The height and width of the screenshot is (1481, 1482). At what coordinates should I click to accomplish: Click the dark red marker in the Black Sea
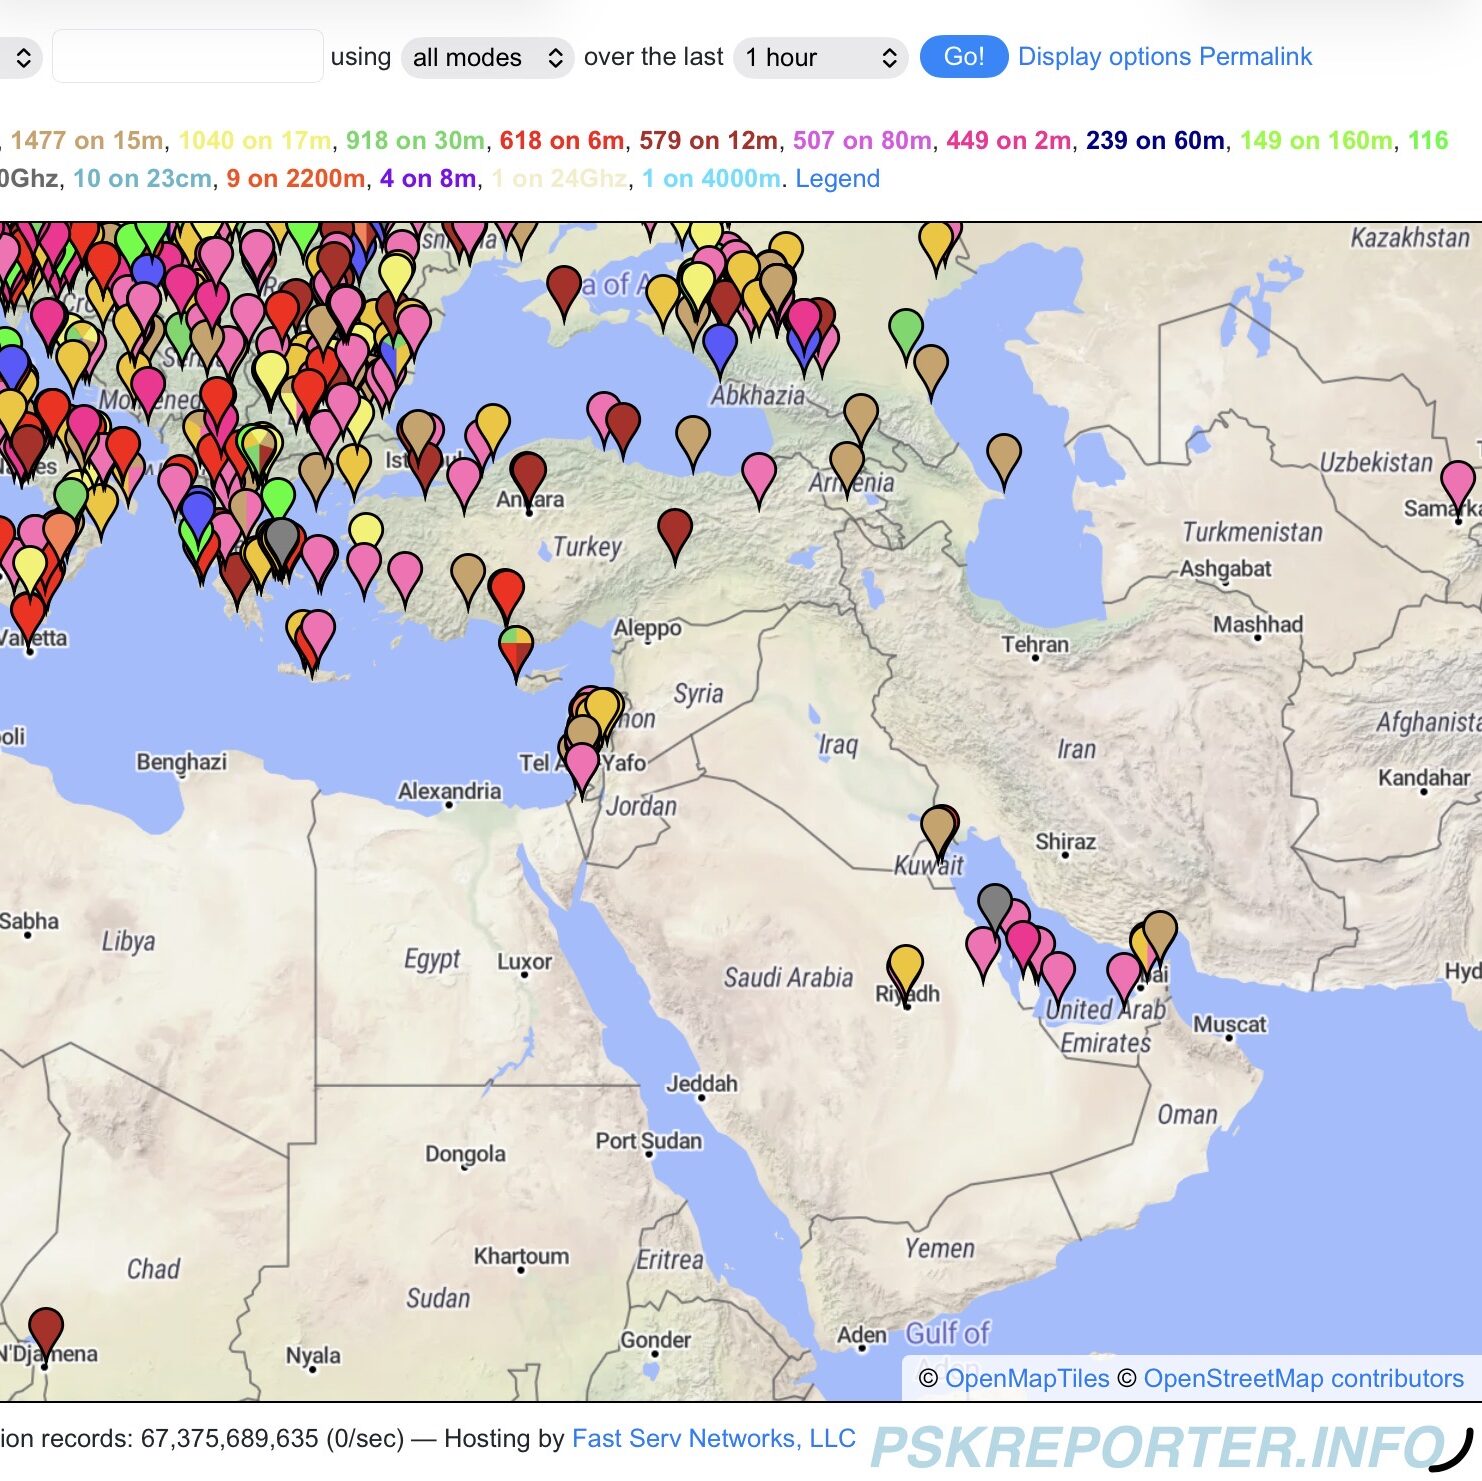564,286
